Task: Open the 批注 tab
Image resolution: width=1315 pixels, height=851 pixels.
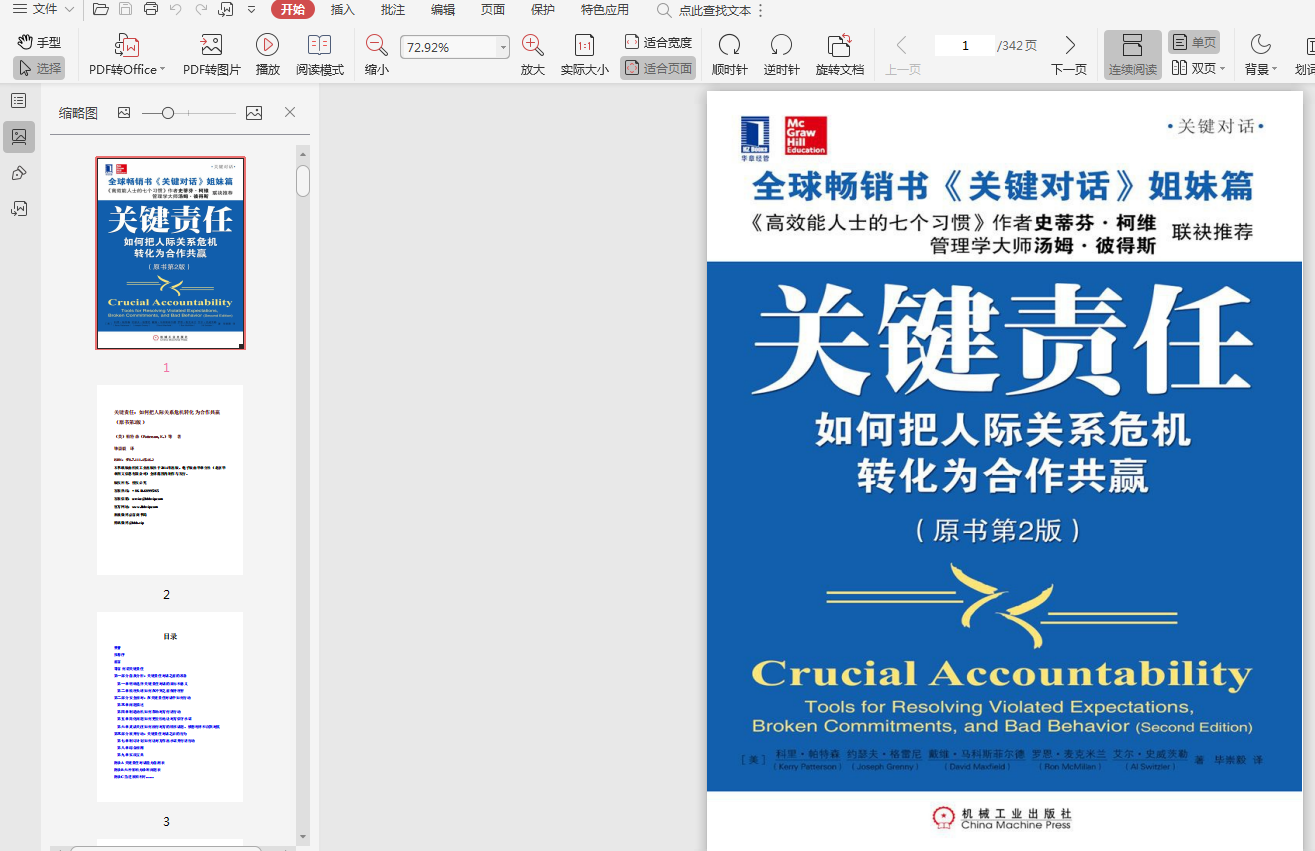Action: 393,10
